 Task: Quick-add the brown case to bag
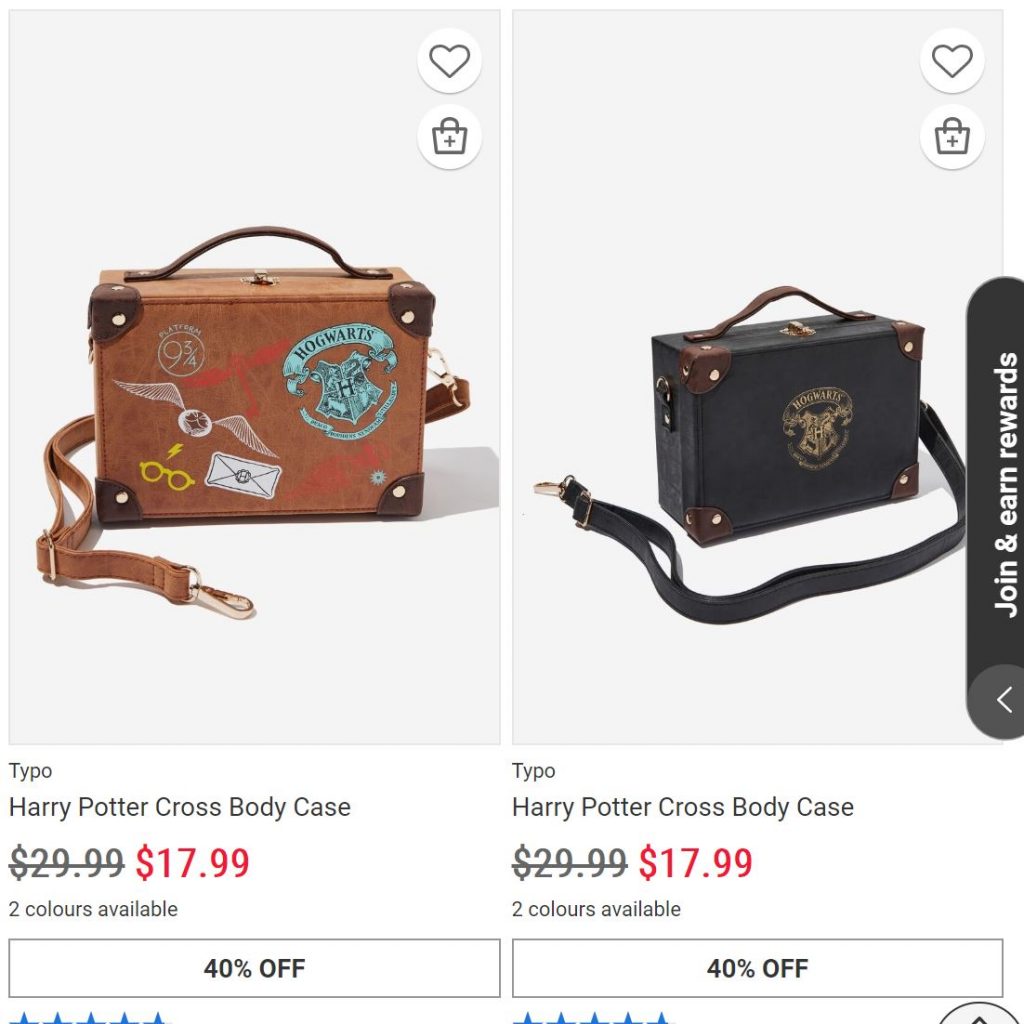pyautogui.click(x=449, y=137)
